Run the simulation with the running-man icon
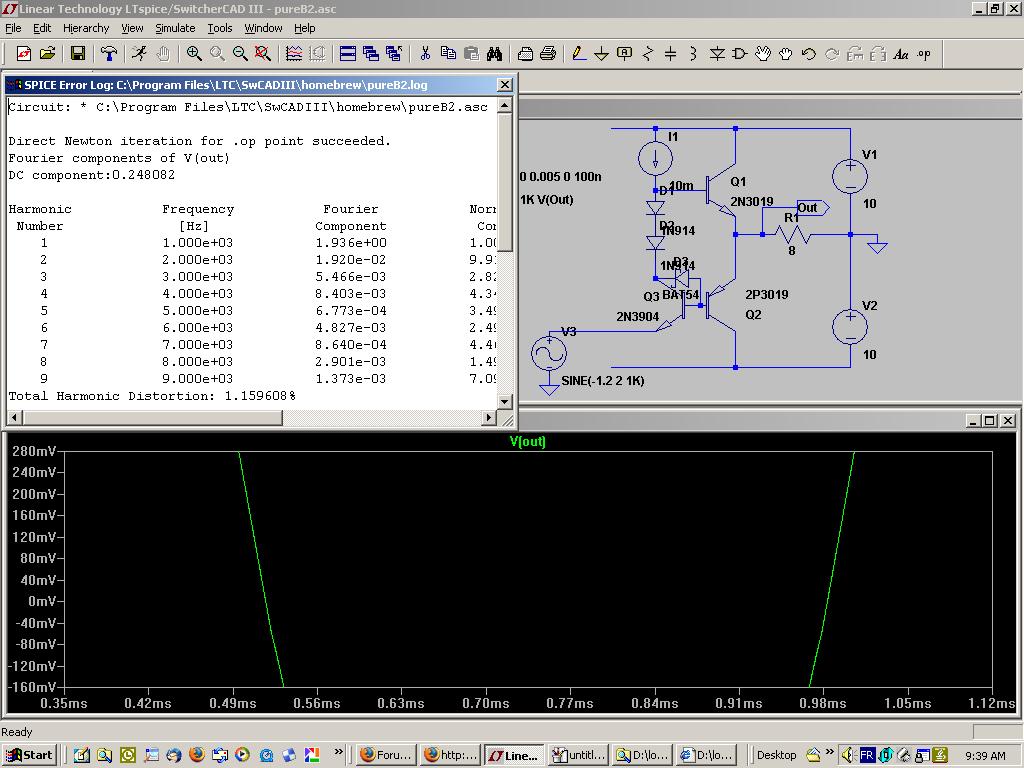1024x768 pixels. (139, 54)
